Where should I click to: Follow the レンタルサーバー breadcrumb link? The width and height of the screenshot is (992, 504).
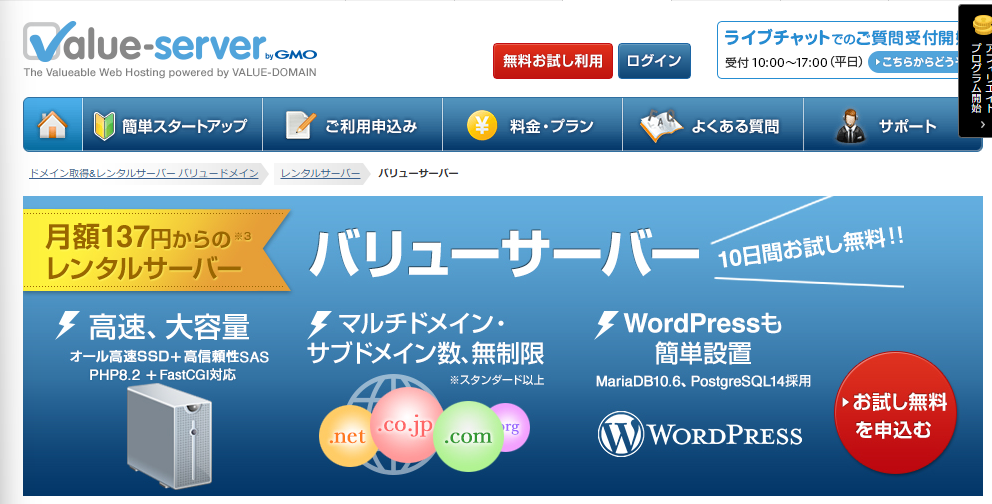tap(320, 173)
